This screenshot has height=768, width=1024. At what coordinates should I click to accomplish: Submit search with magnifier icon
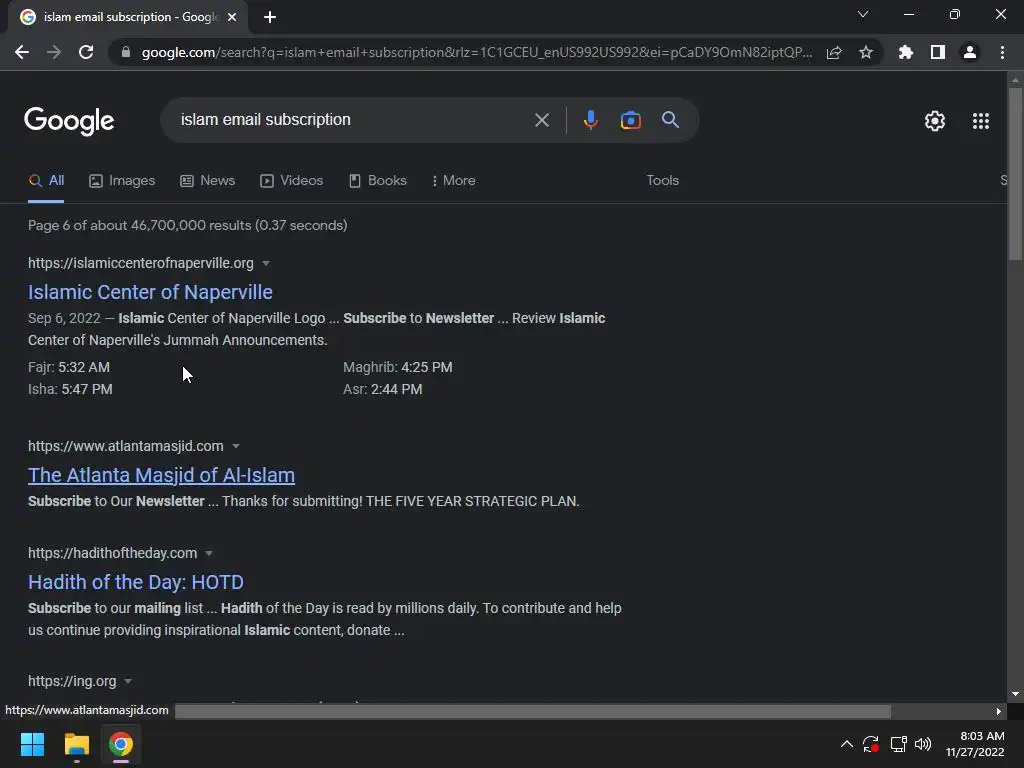(x=670, y=120)
